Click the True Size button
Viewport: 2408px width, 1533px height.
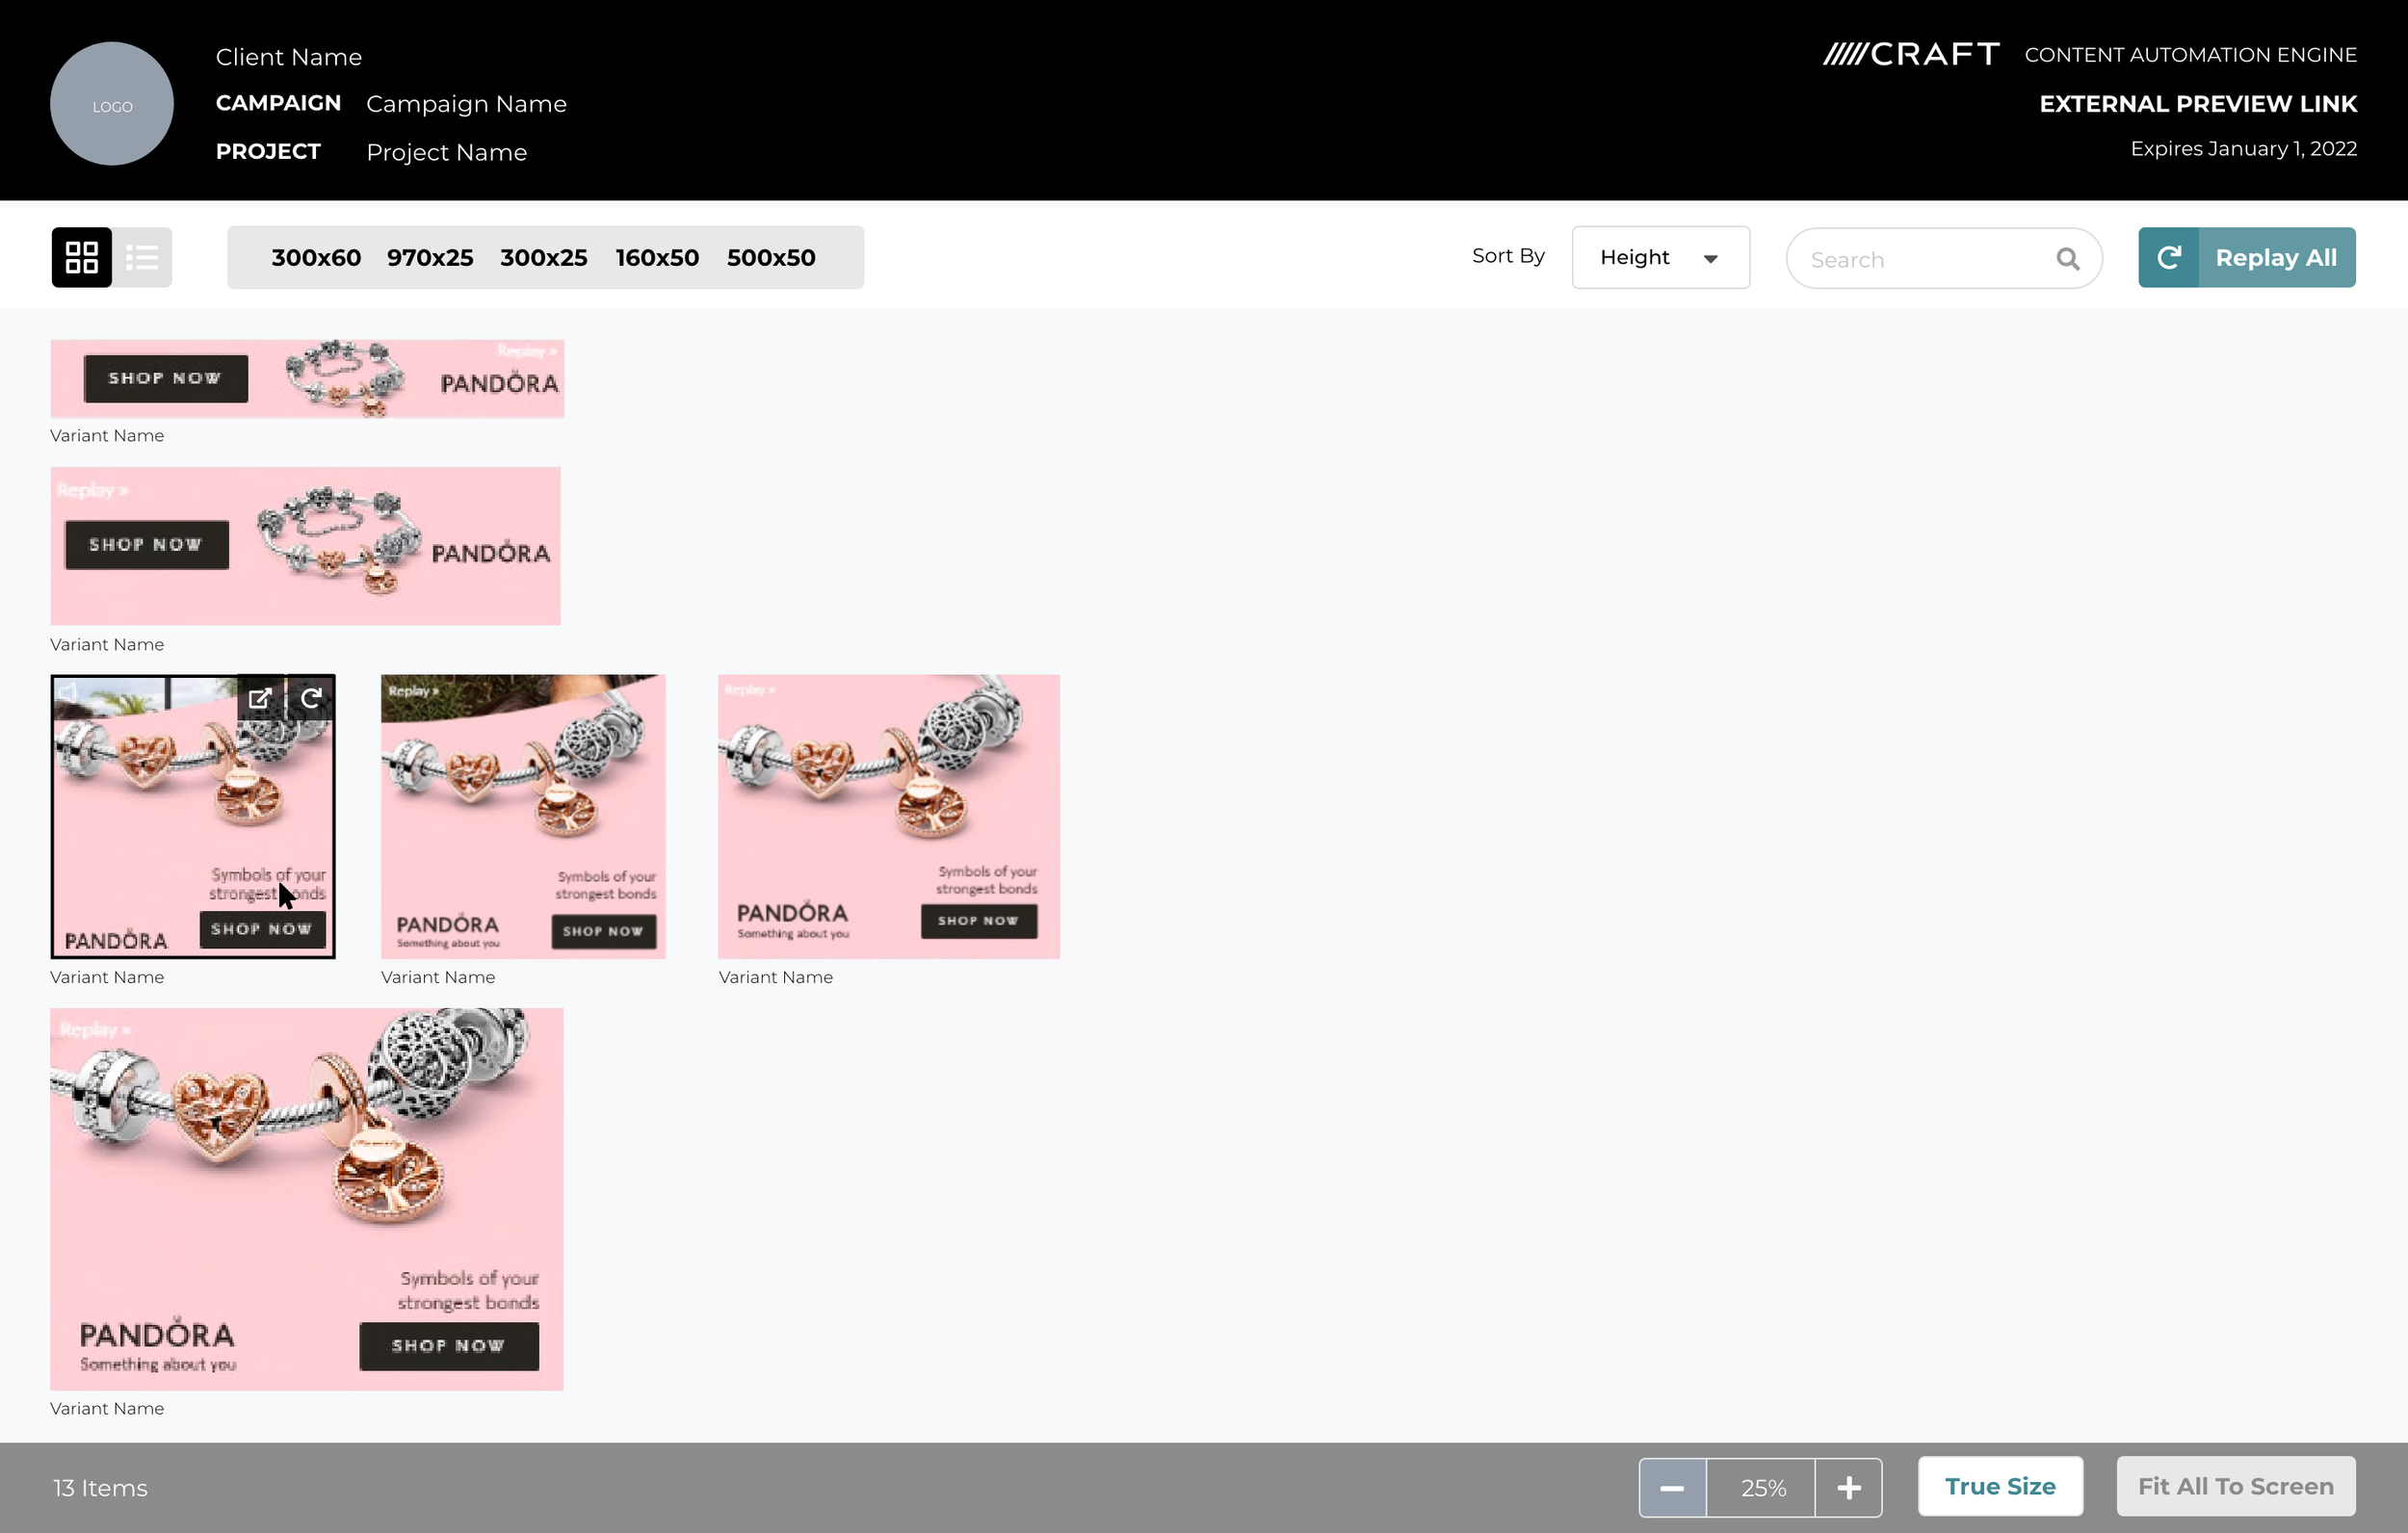[x=1999, y=1486]
